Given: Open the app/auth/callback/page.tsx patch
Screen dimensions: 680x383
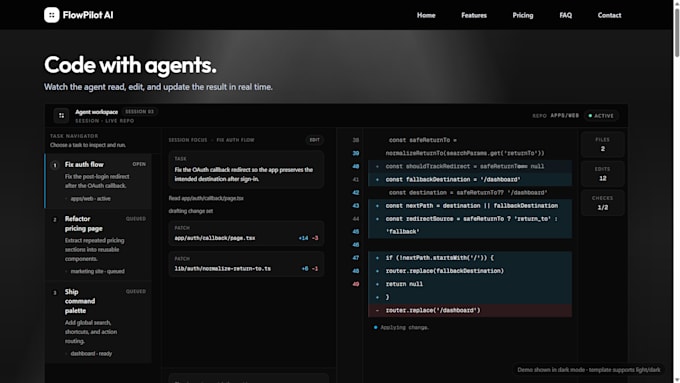Looking at the screenshot, I should tap(246, 233).
